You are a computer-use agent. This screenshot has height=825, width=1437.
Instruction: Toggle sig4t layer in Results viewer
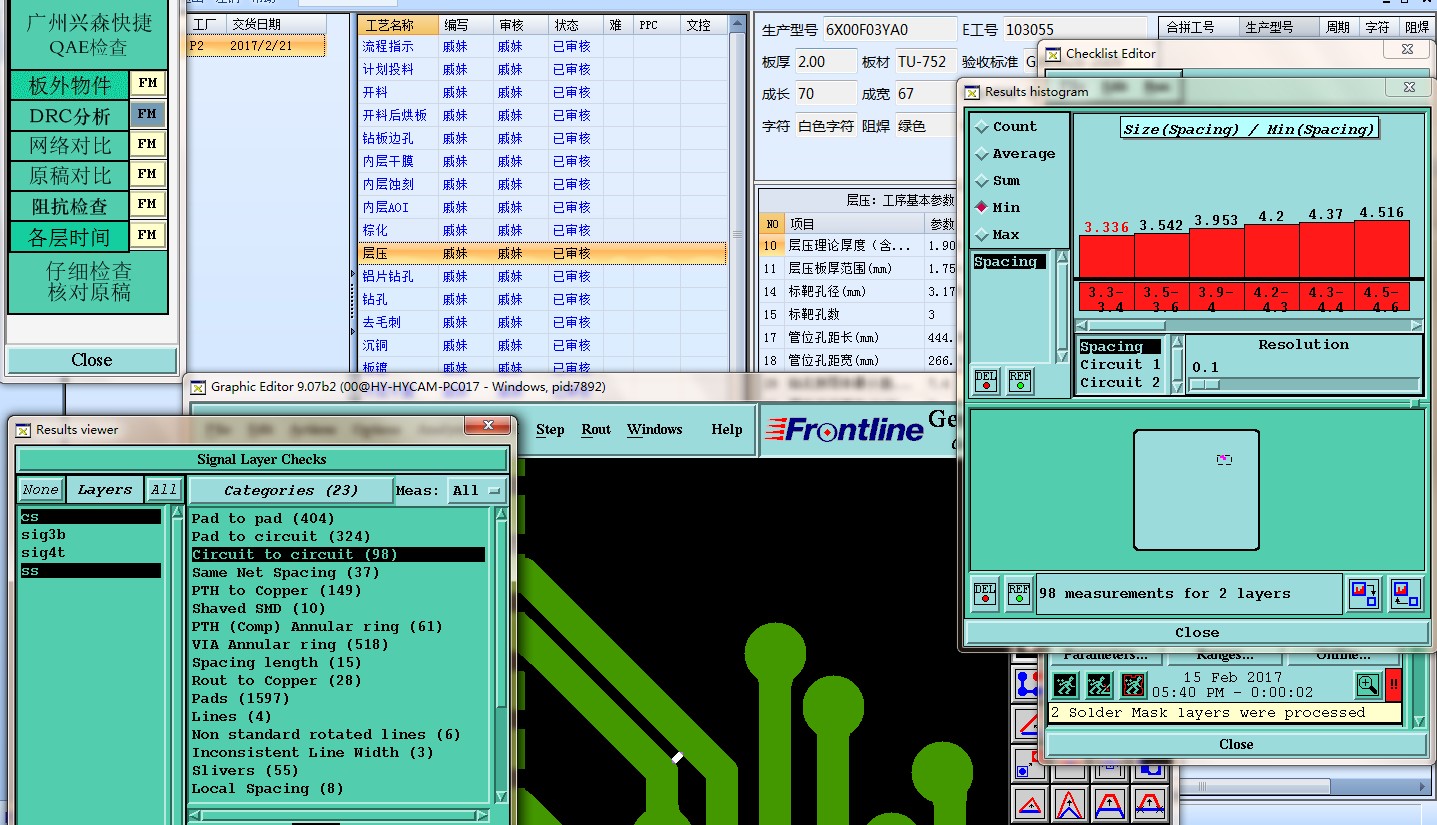[x=90, y=553]
